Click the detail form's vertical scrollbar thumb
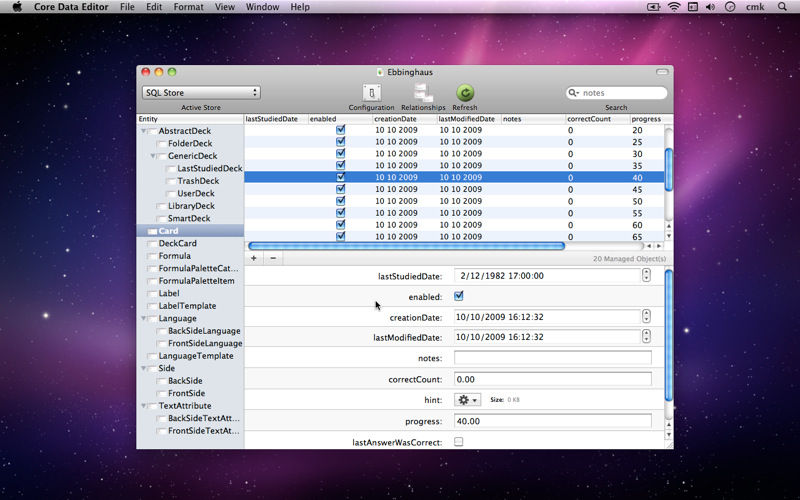 pos(668,335)
